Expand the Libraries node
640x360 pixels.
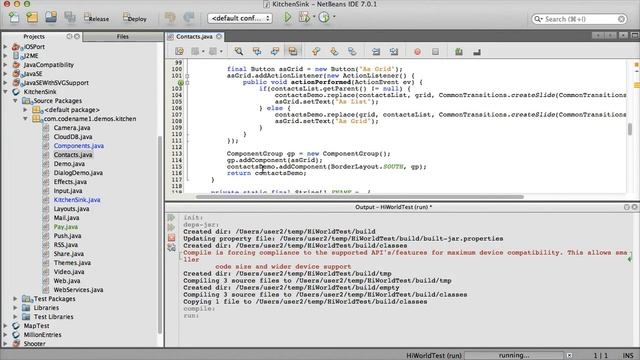click(15, 308)
